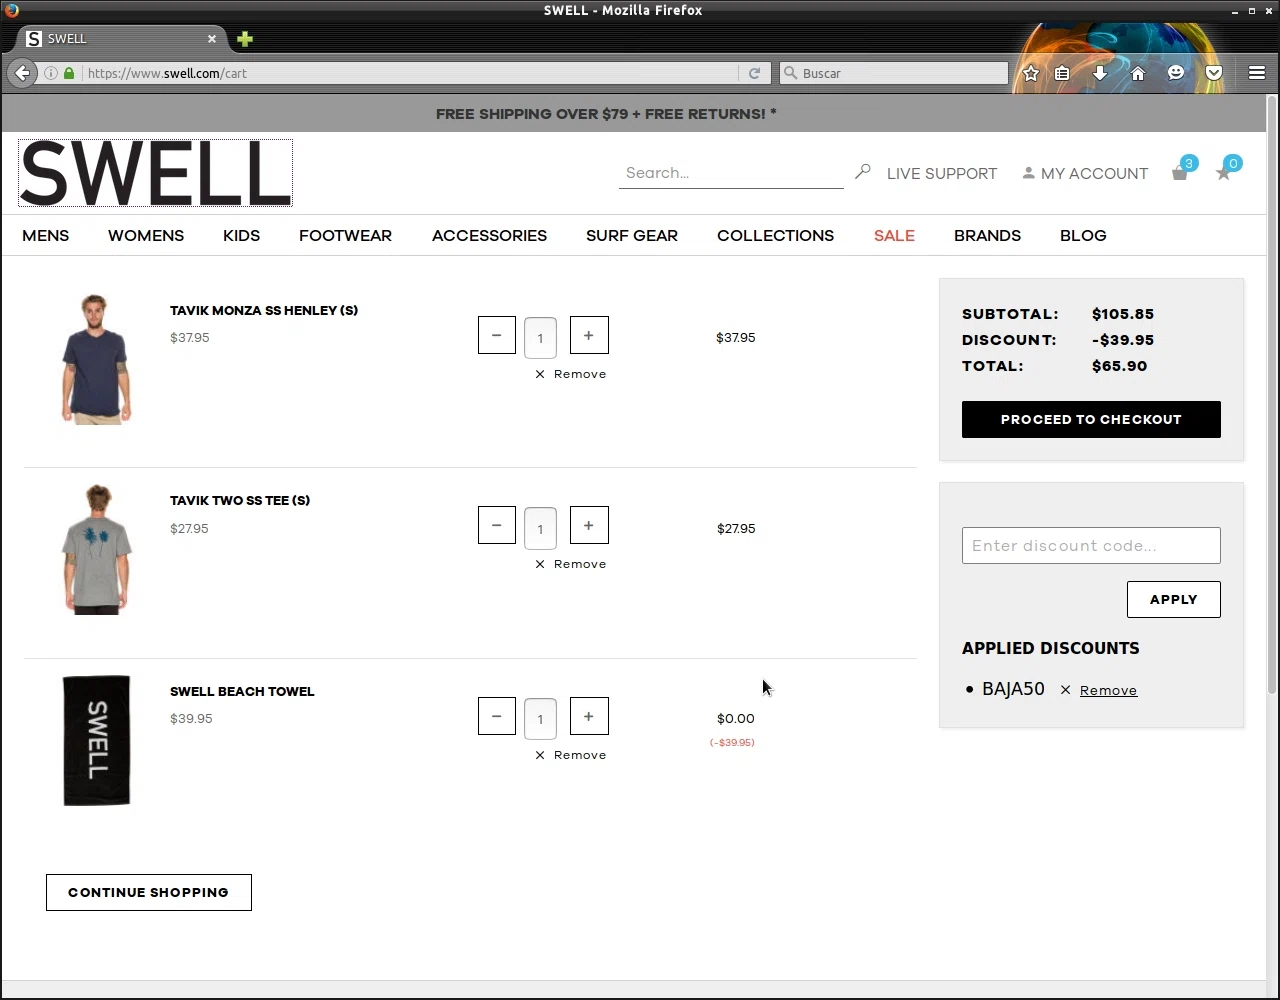
Task: Focus the site Search field
Action: (731, 173)
